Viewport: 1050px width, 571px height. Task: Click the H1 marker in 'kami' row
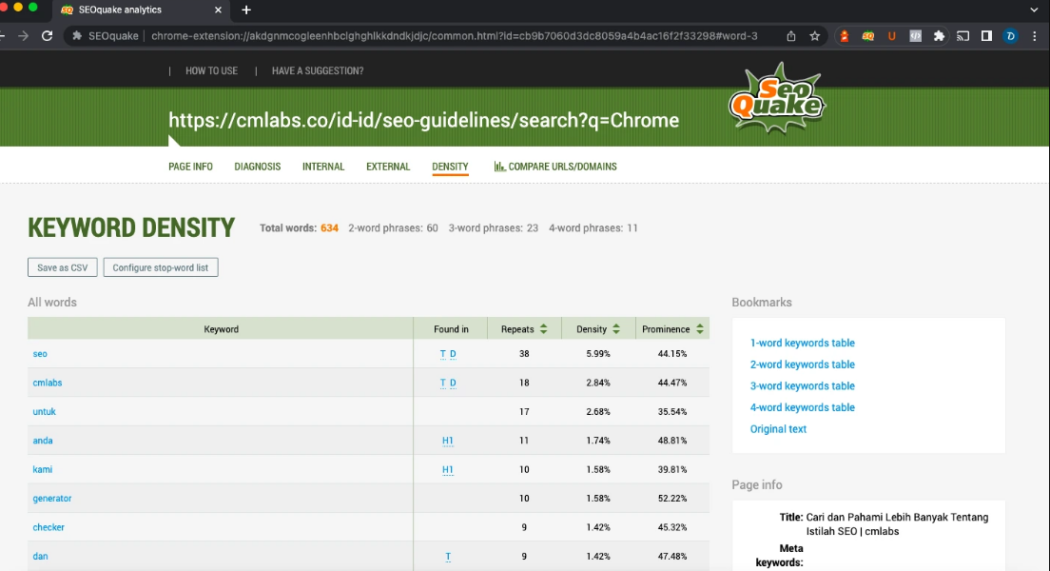tap(447, 469)
